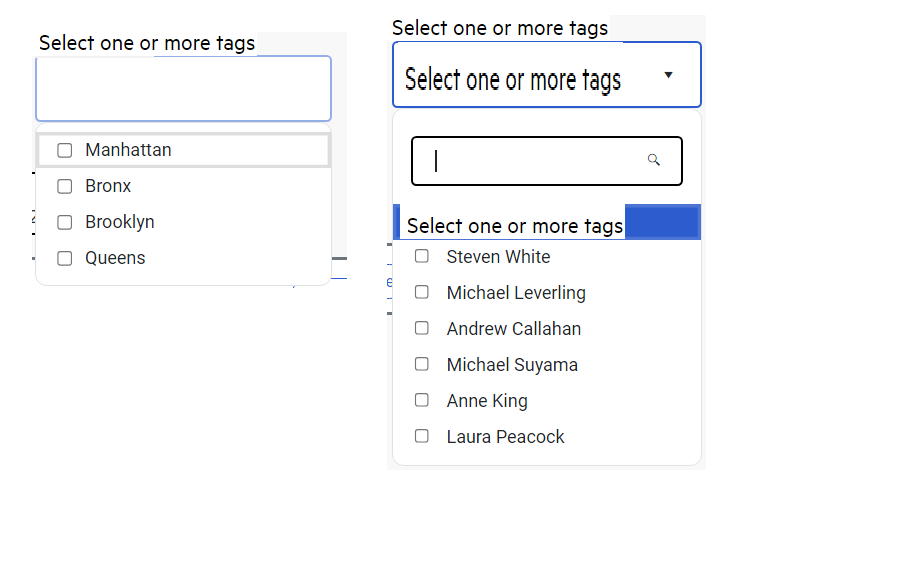The image size is (922, 580).
Task: Choose the Laura Peacock option label
Action: coord(505,437)
